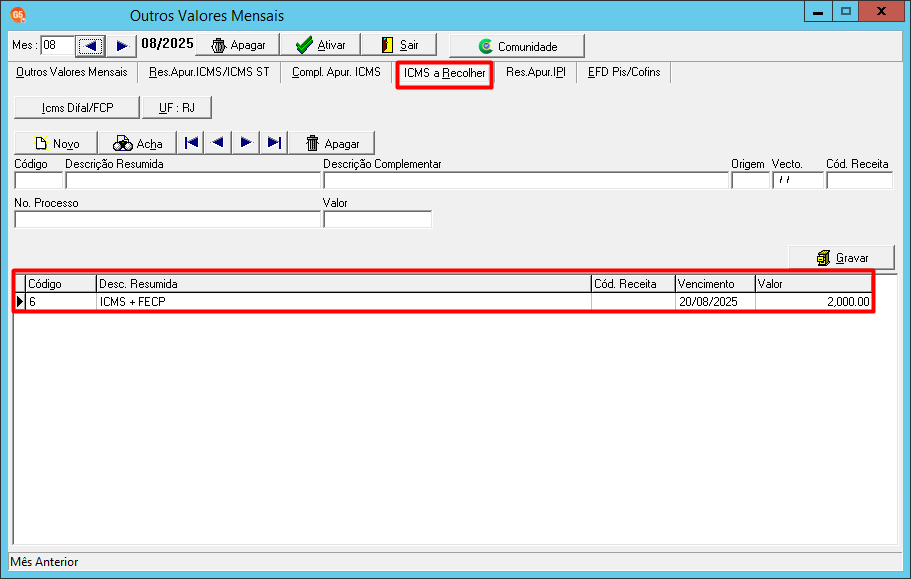Save entry with Gravar button
This screenshot has width=911, height=579.
(841, 258)
